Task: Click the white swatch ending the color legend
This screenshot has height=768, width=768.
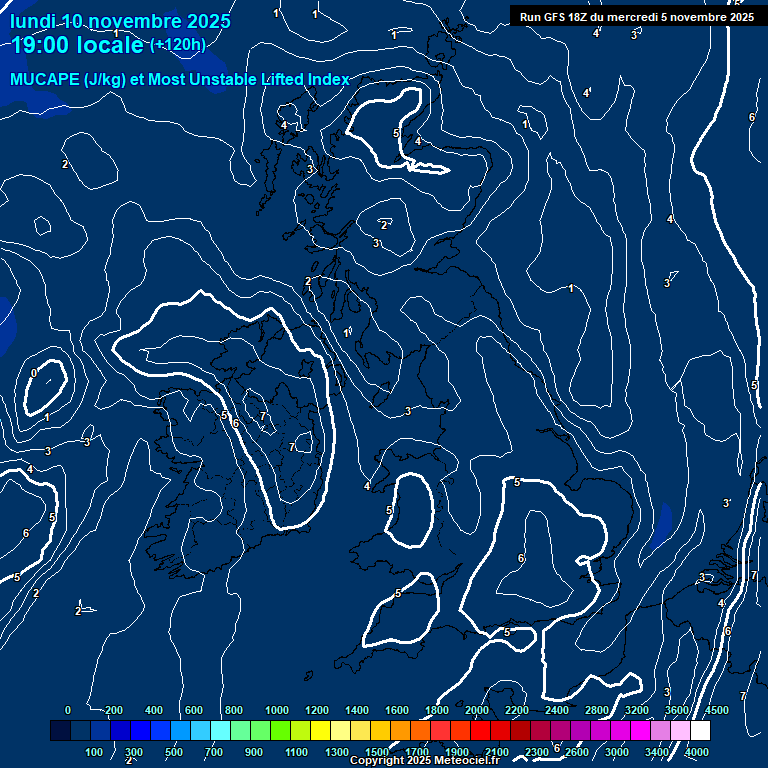Action: pos(700,730)
